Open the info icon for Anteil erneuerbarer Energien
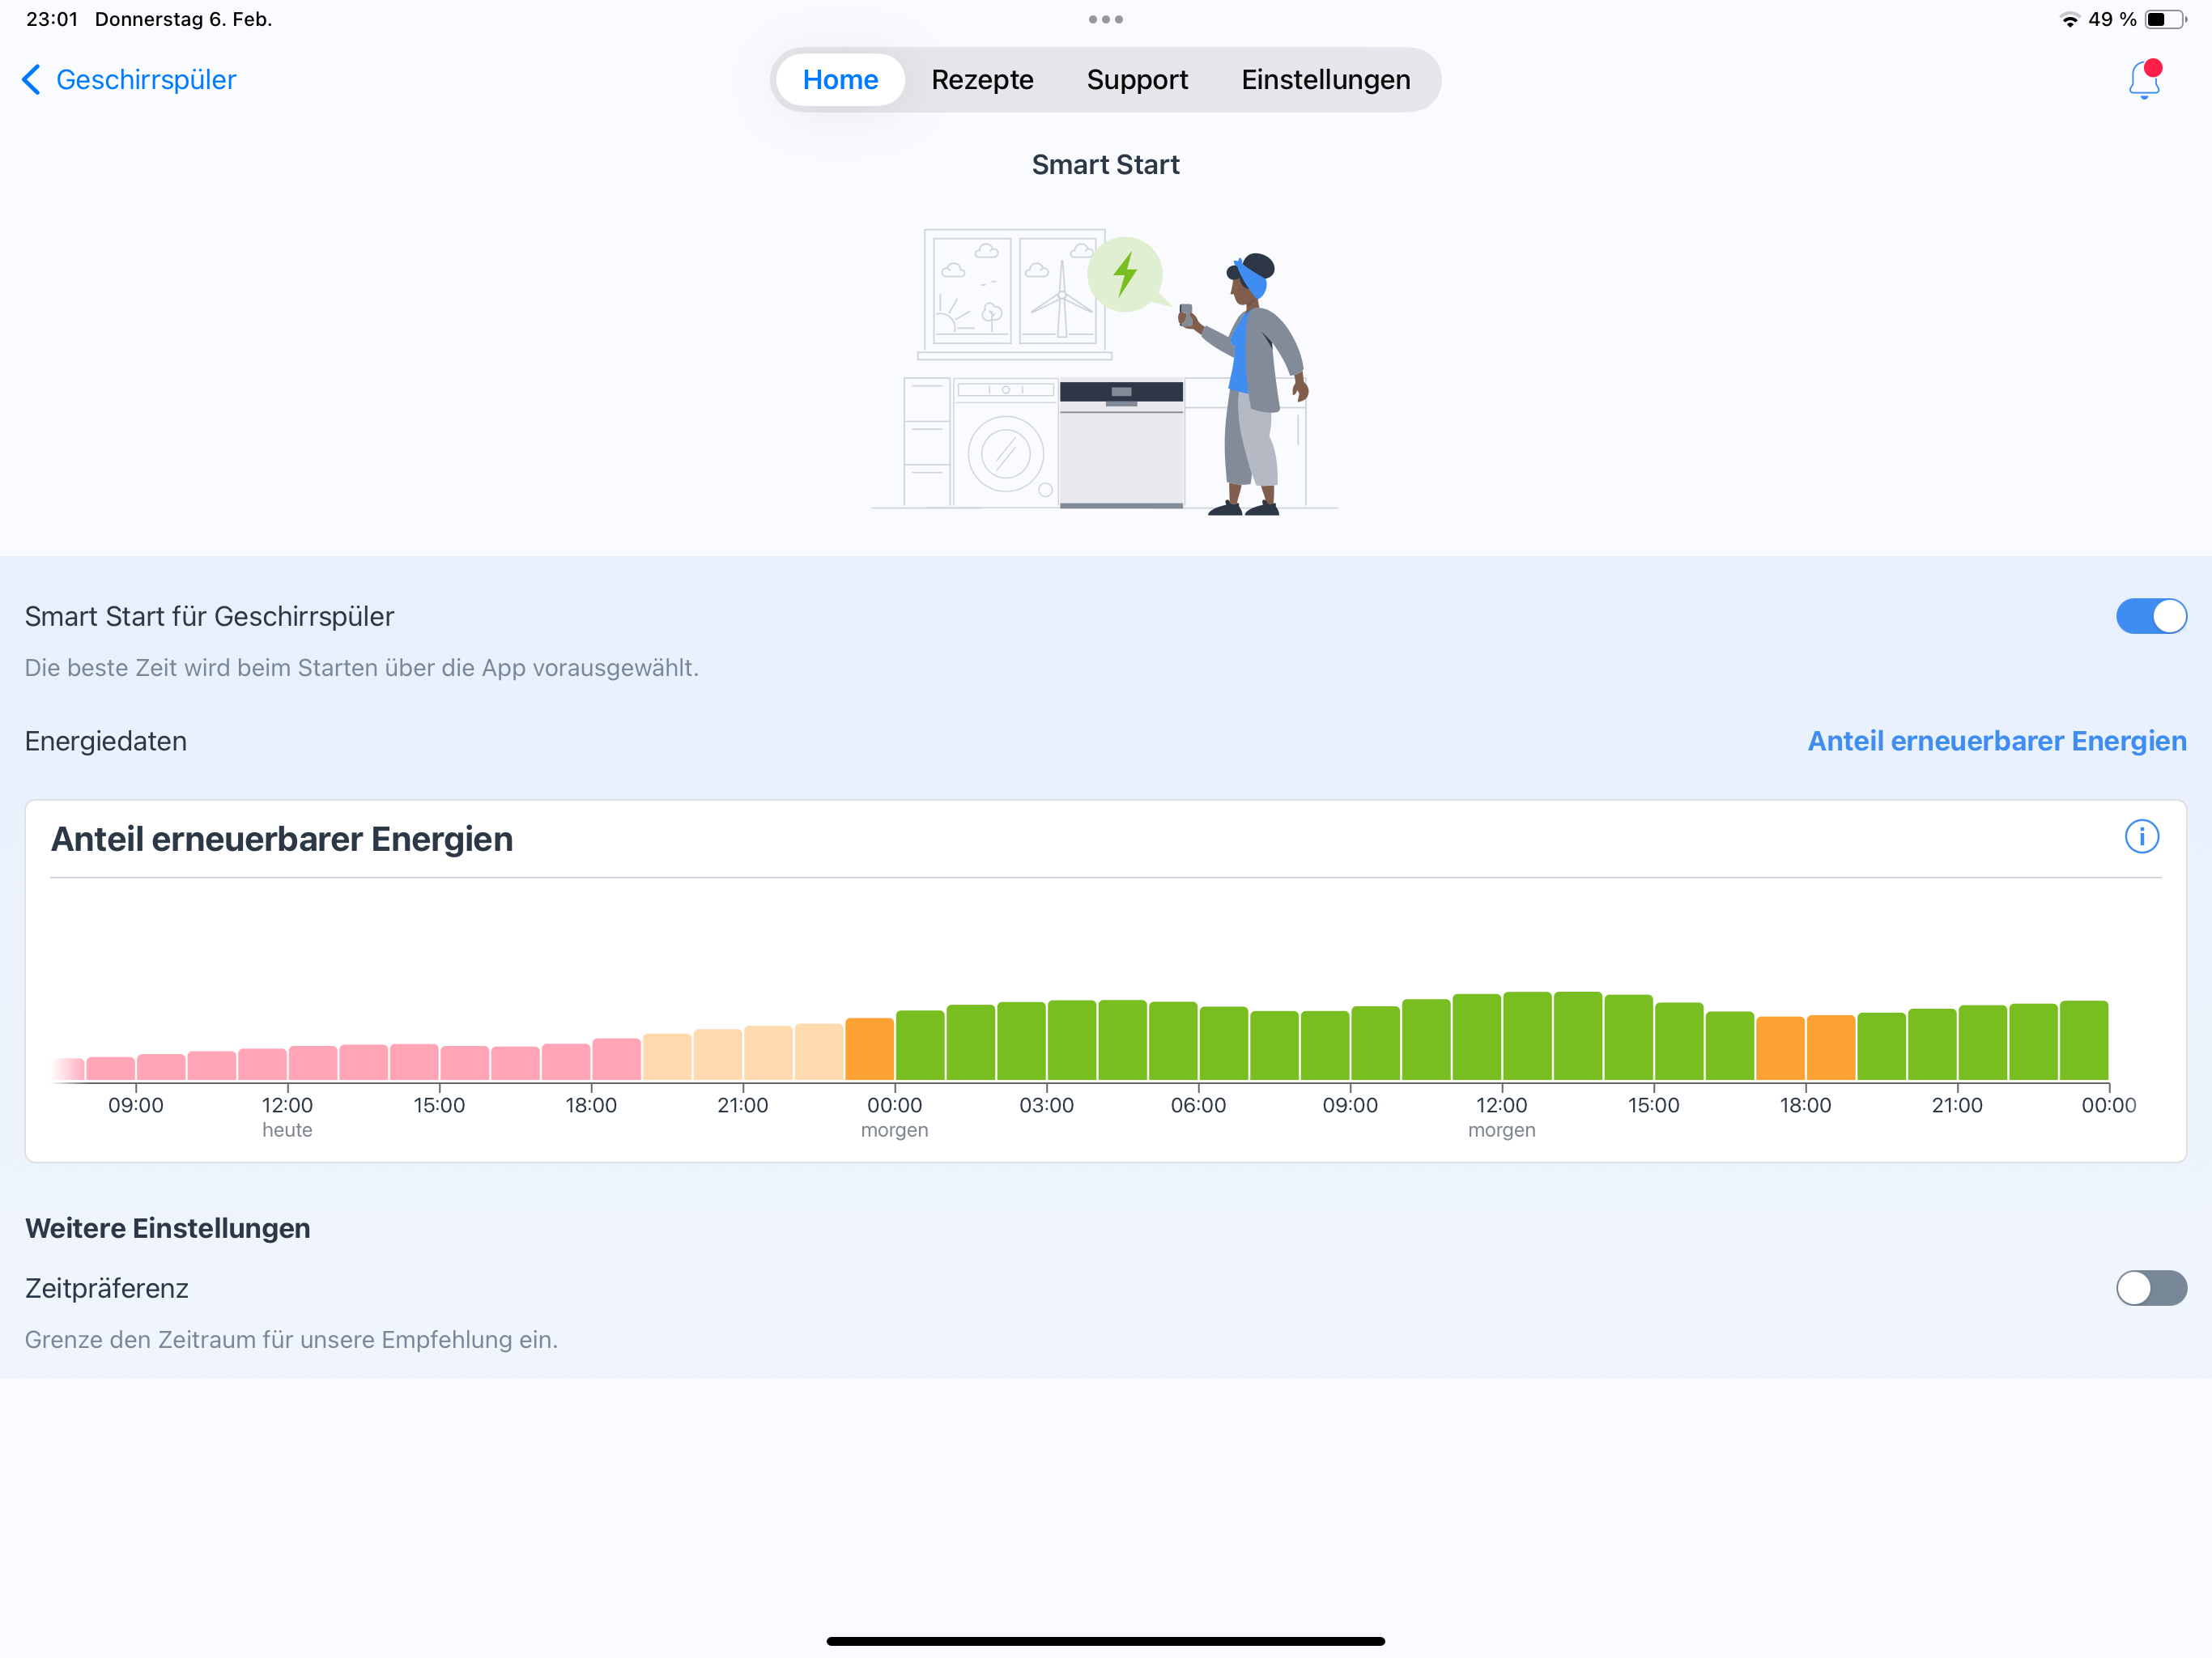Screen dimensions: 2212x1658 tap(2141, 837)
